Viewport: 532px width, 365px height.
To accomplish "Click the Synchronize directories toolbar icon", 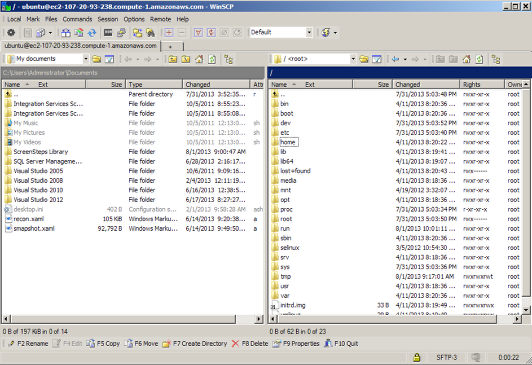I will point(79,33).
